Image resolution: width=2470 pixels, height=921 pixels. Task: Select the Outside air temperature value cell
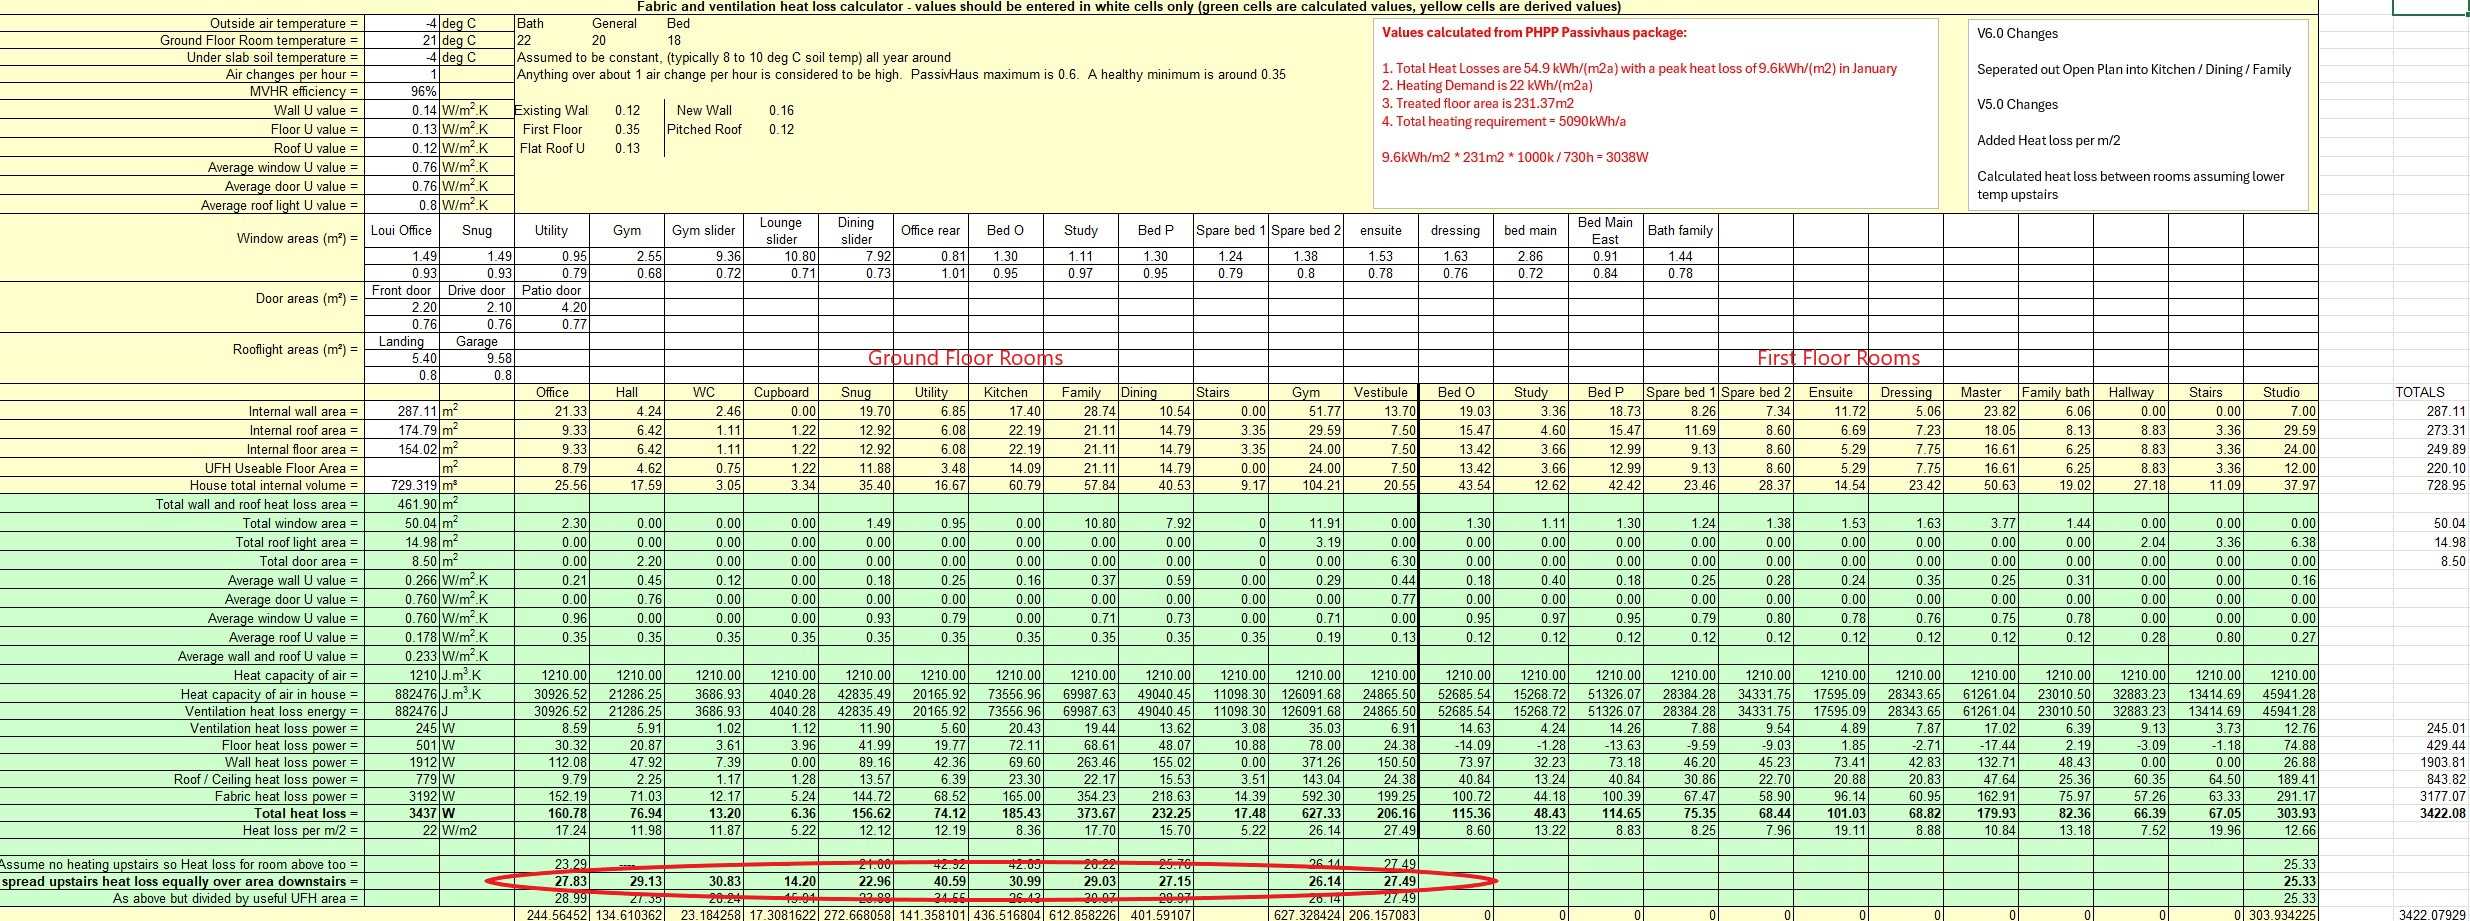(x=402, y=23)
